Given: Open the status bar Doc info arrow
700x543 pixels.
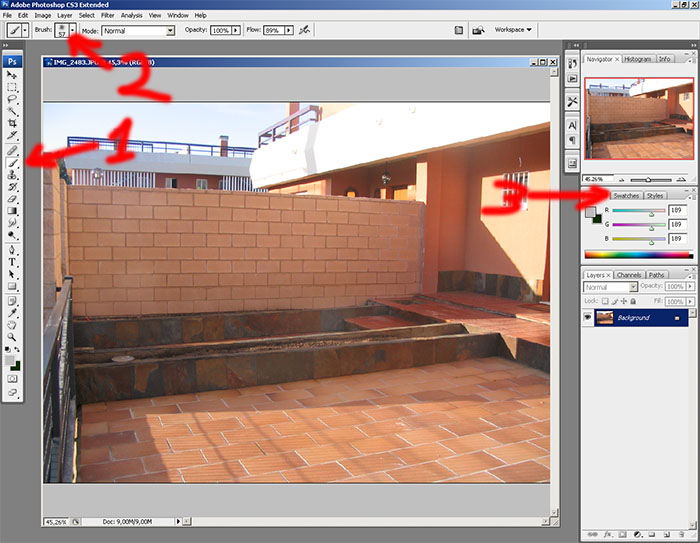Looking at the screenshot, I should tap(178, 521).
